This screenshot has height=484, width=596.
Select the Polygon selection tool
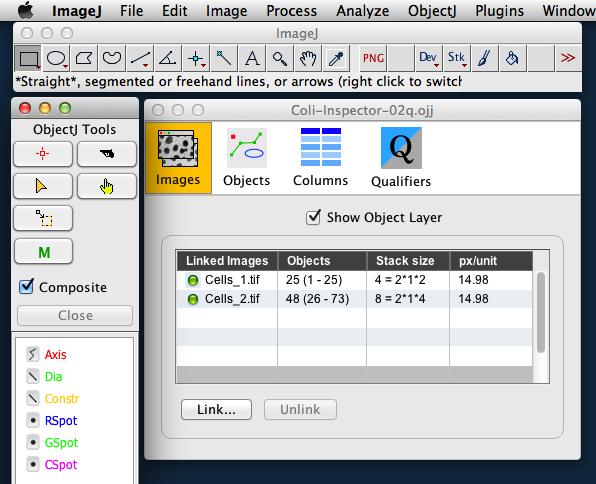(84, 58)
